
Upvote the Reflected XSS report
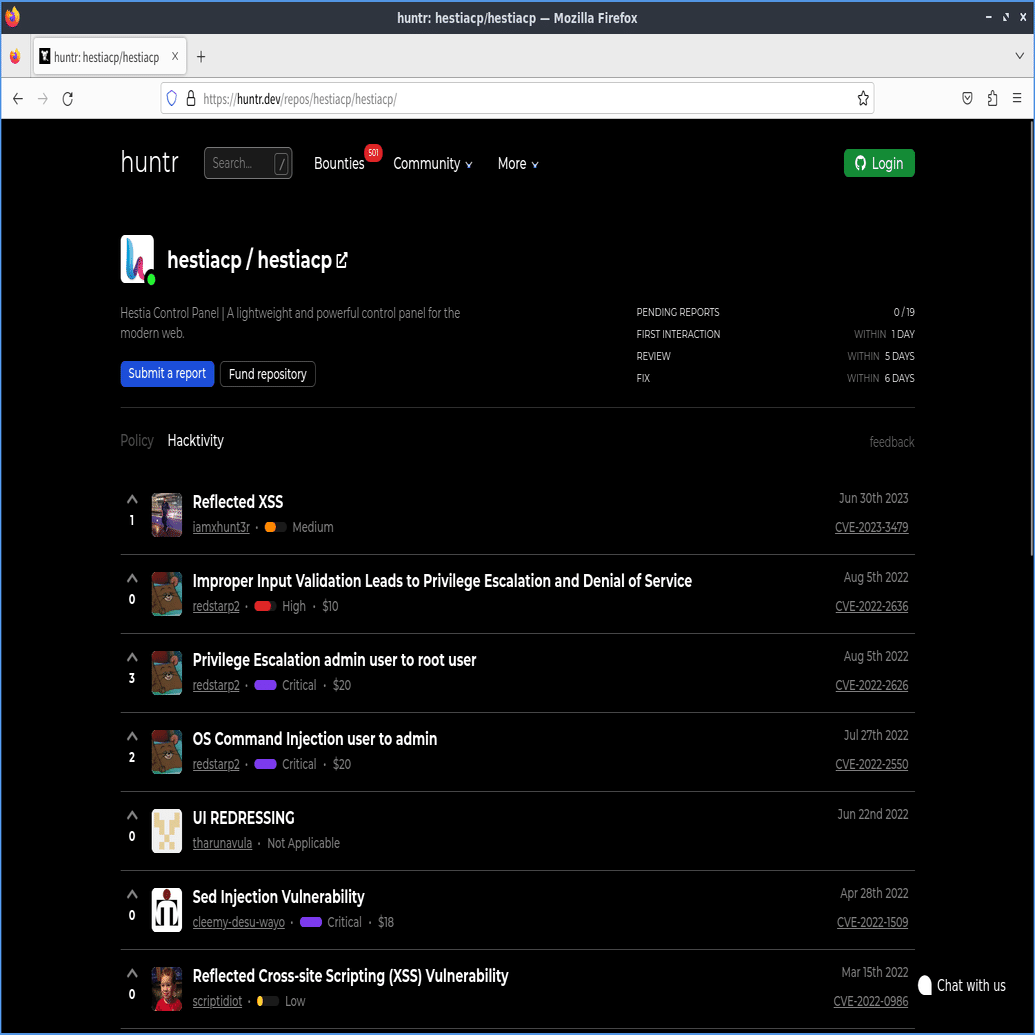pos(132,500)
